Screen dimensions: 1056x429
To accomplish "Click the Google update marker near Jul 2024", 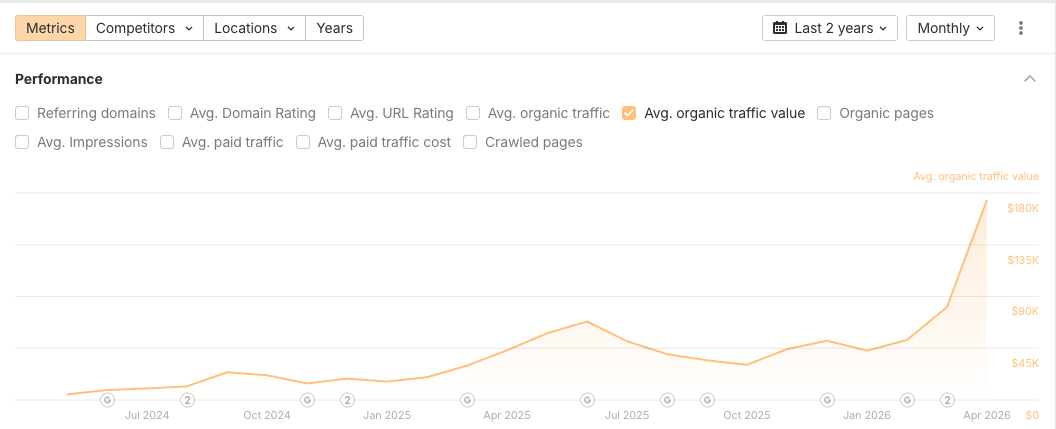I will [x=107, y=400].
